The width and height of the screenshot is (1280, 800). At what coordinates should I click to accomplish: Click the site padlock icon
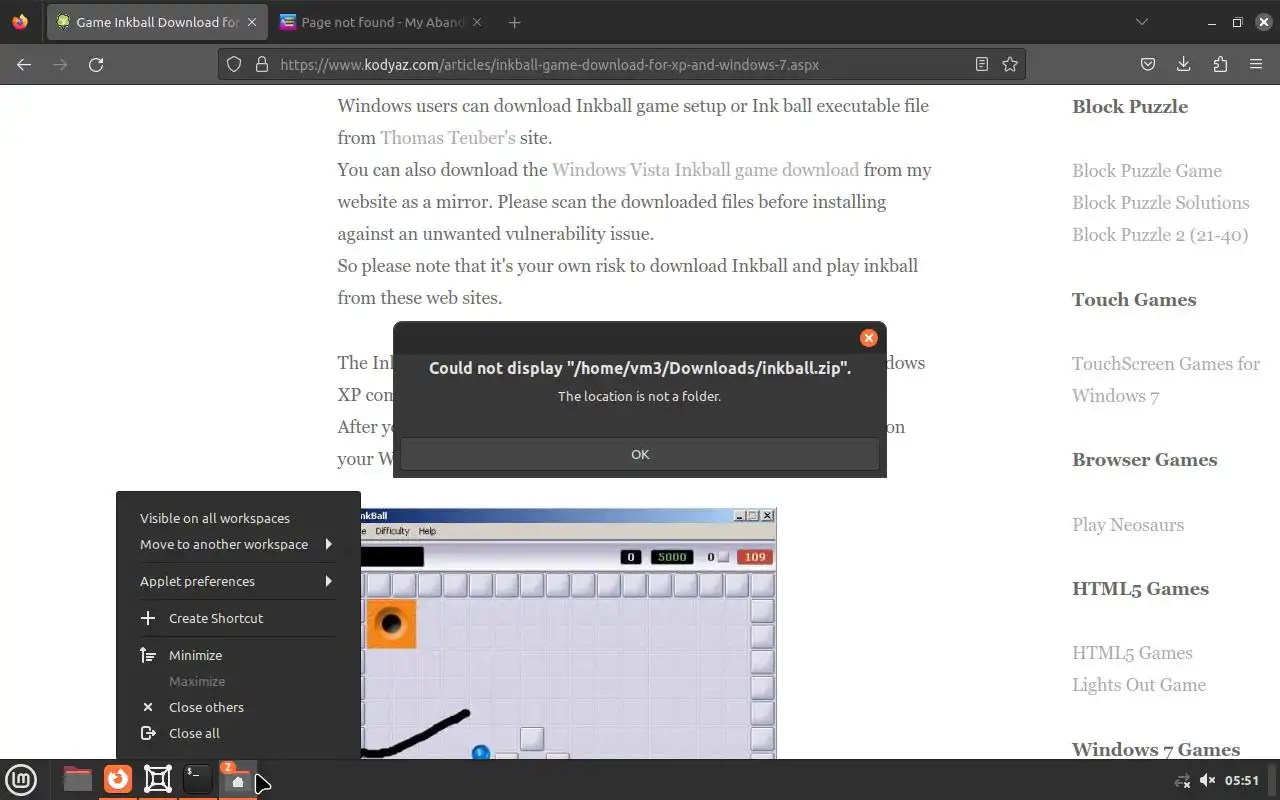262,64
